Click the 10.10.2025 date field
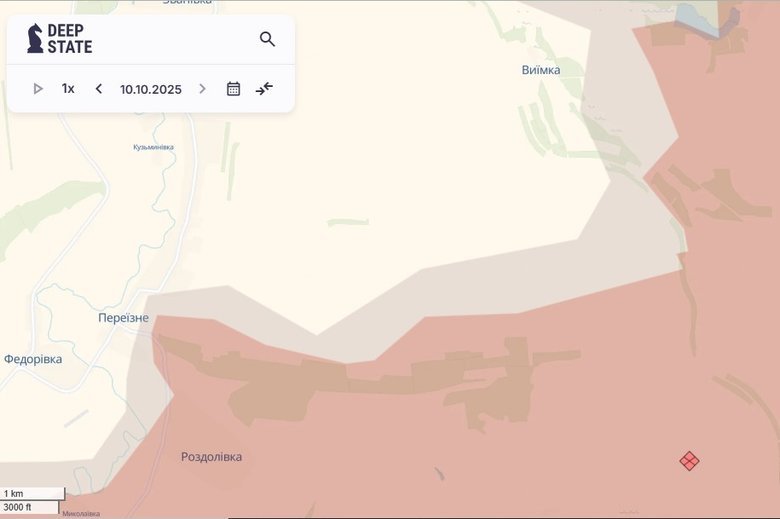780x519 pixels. point(151,89)
